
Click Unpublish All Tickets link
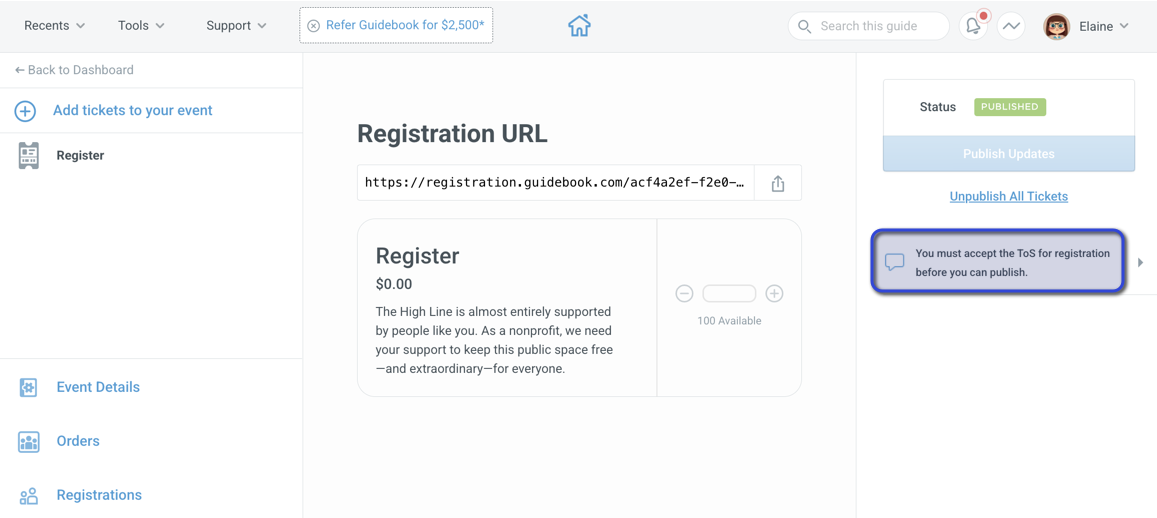tap(1009, 196)
